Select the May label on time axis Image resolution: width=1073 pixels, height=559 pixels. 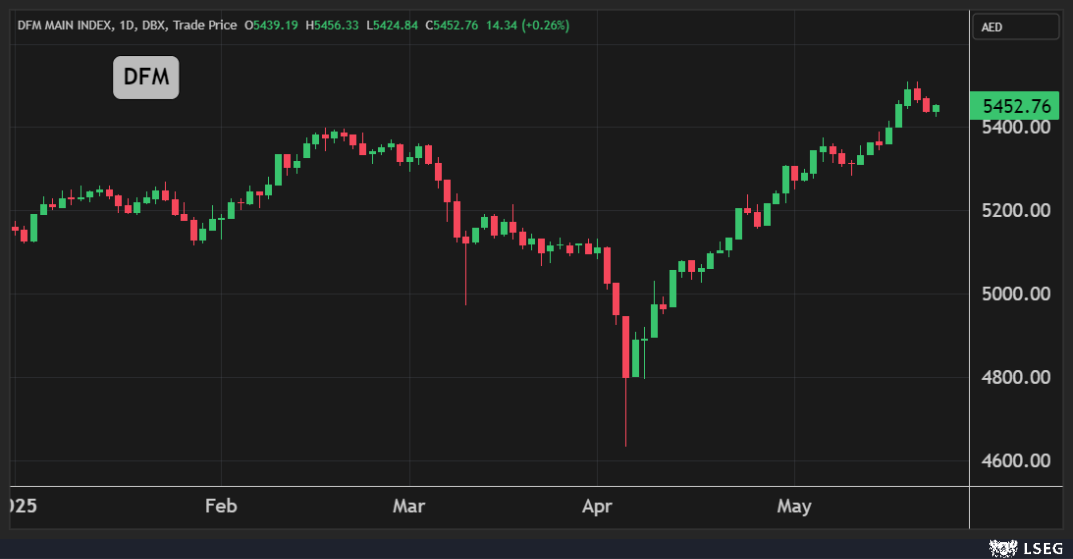(x=794, y=506)
